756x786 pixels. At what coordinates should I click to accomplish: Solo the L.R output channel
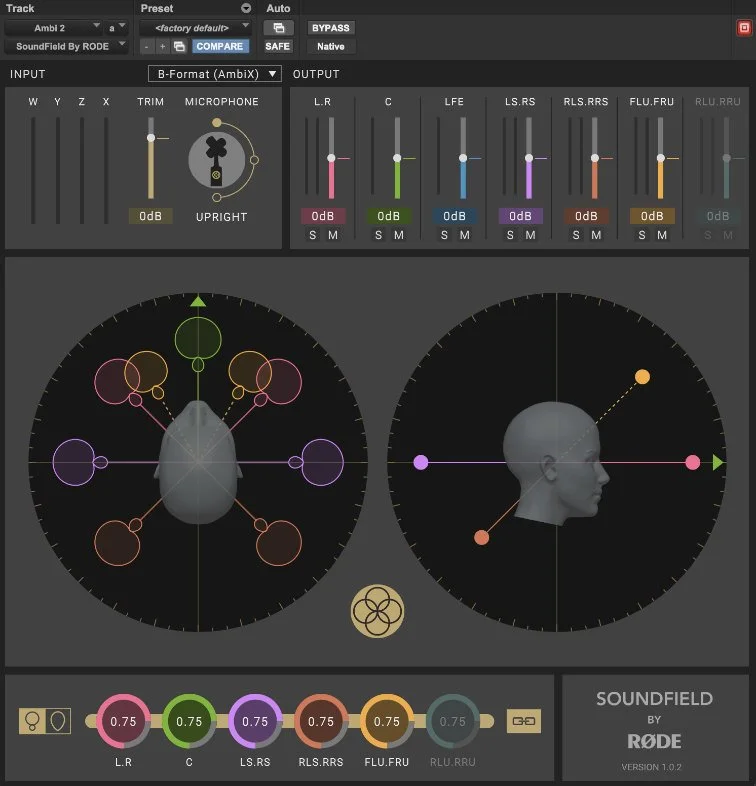pyautogui.click(x=313, y=235)
